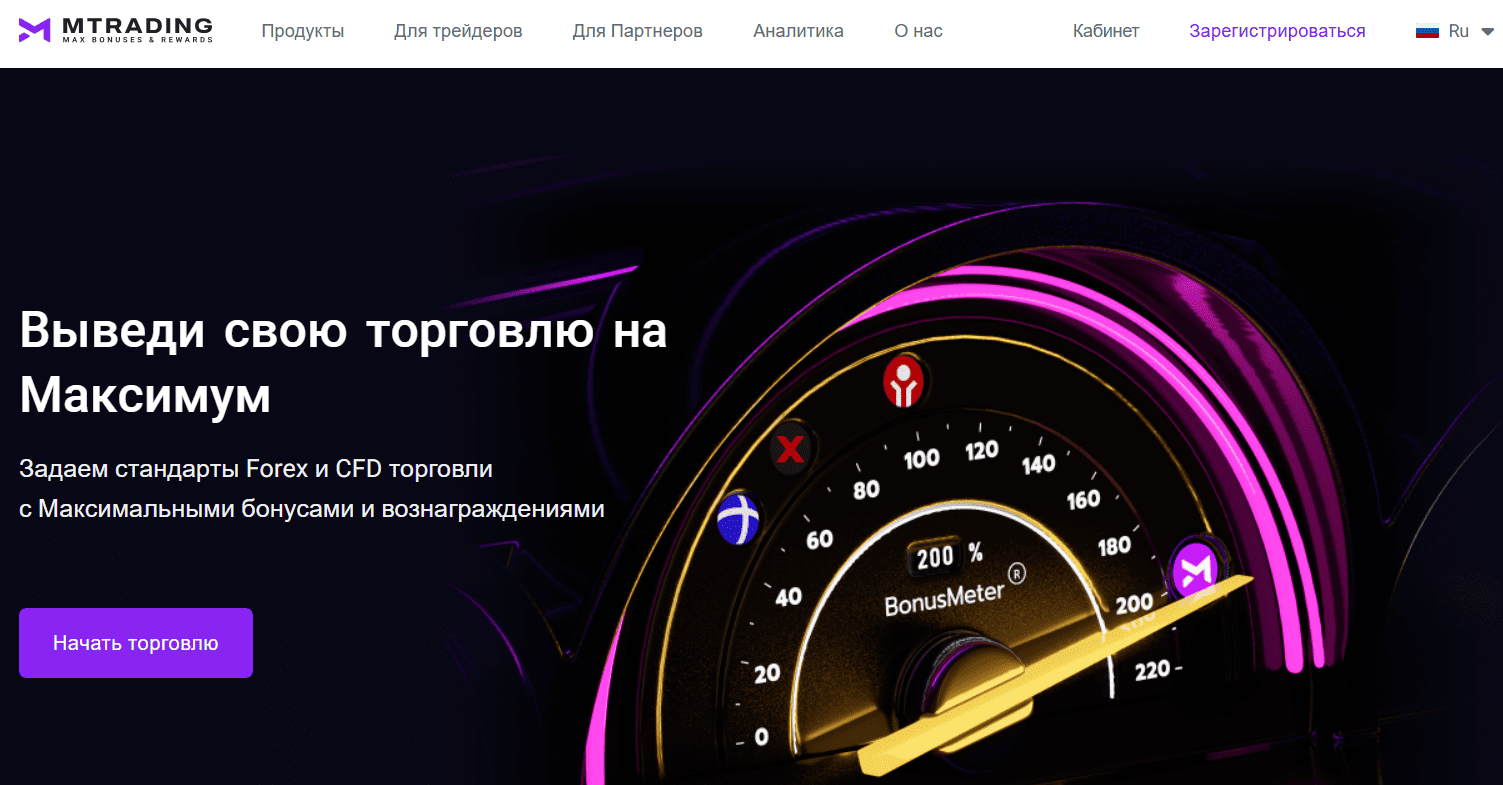Click the yellow gauge needle
This screenshot has width=1503, height=785.
[1055, 677]
